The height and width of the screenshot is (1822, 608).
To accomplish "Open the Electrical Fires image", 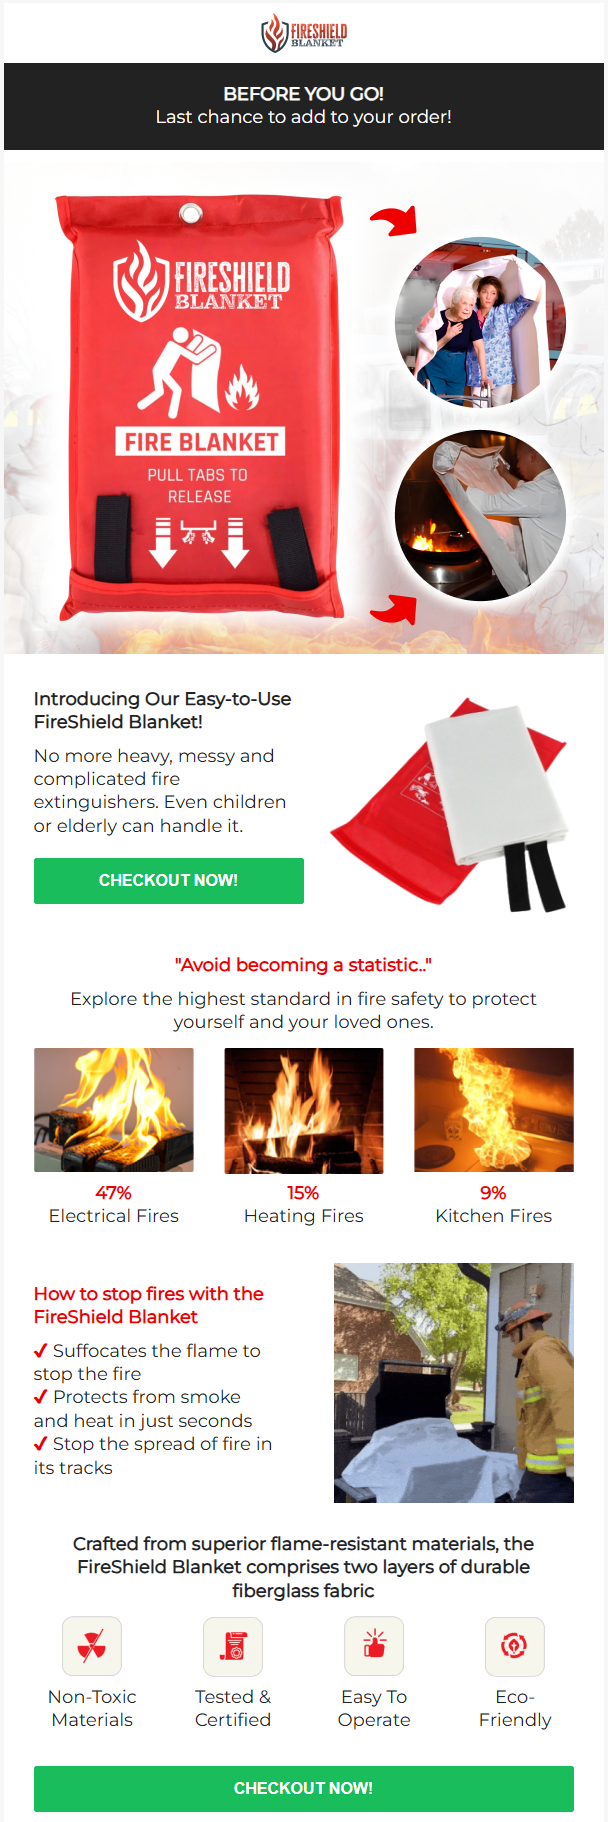I will [114, 1110].
